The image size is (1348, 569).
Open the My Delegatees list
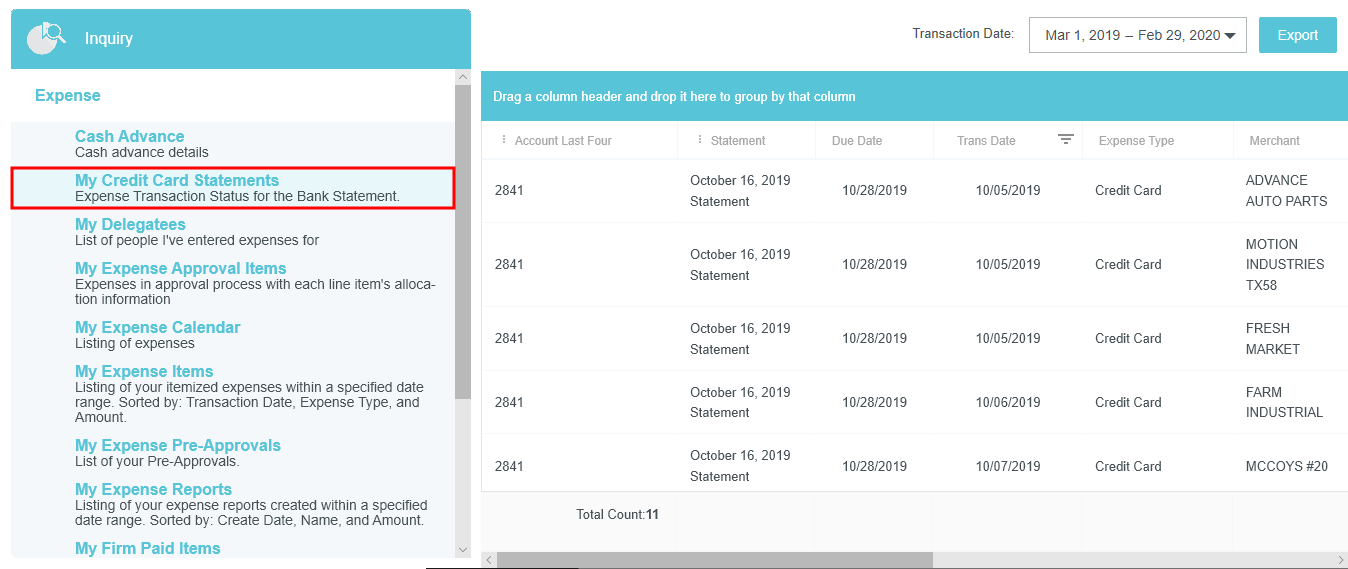click(x=130, y=225)
